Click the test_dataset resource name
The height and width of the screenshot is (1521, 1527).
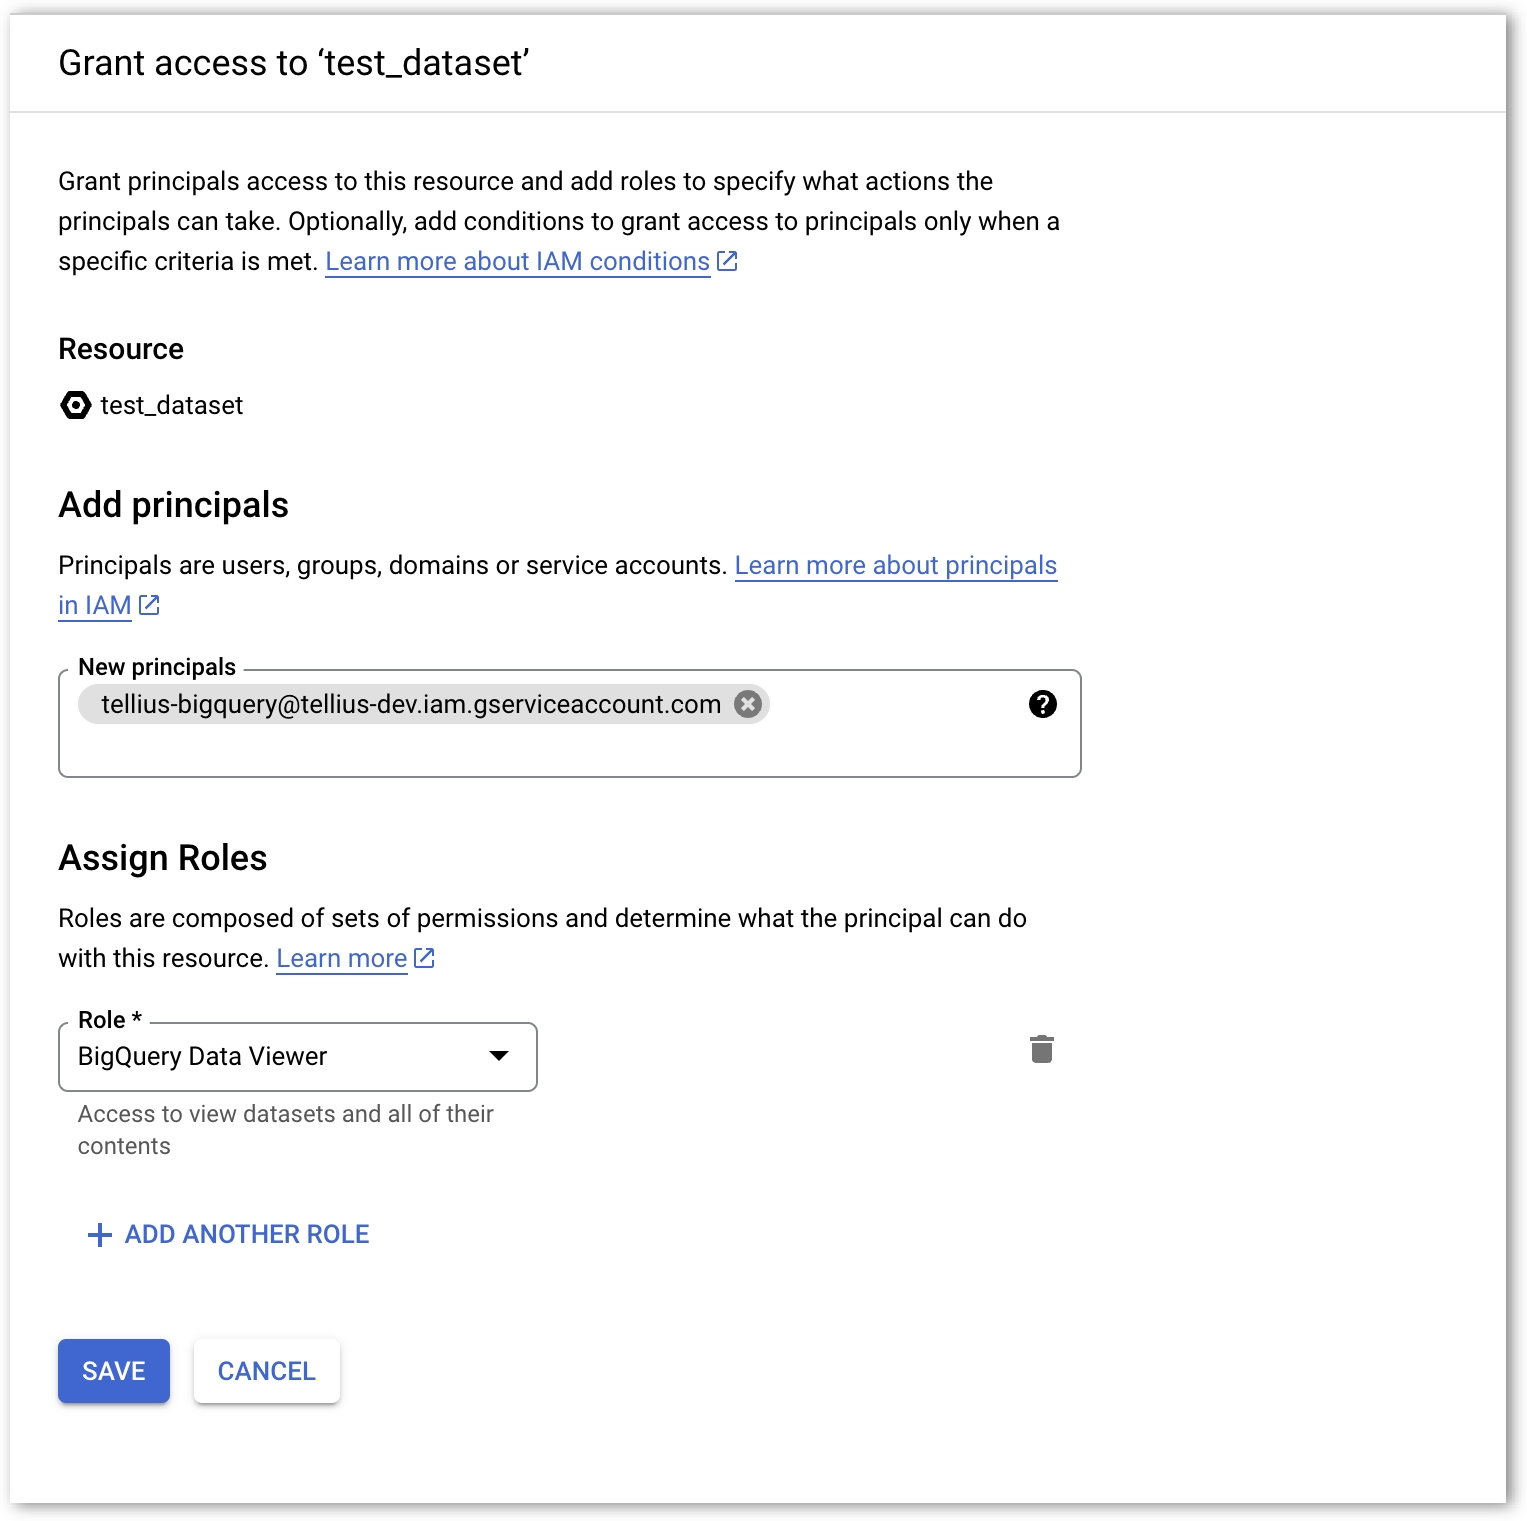171,405
